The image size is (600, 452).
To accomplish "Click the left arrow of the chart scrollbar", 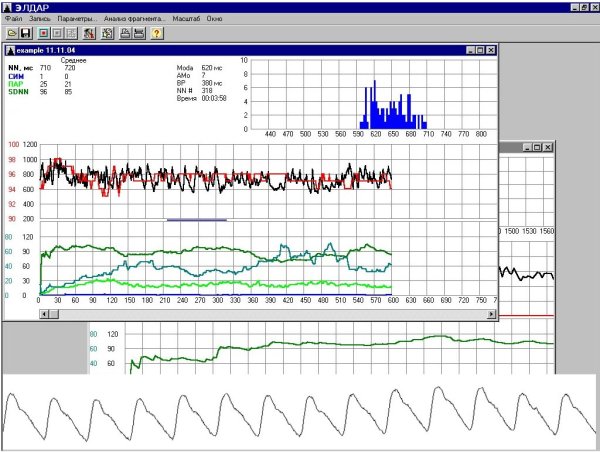I will [44, 314].
